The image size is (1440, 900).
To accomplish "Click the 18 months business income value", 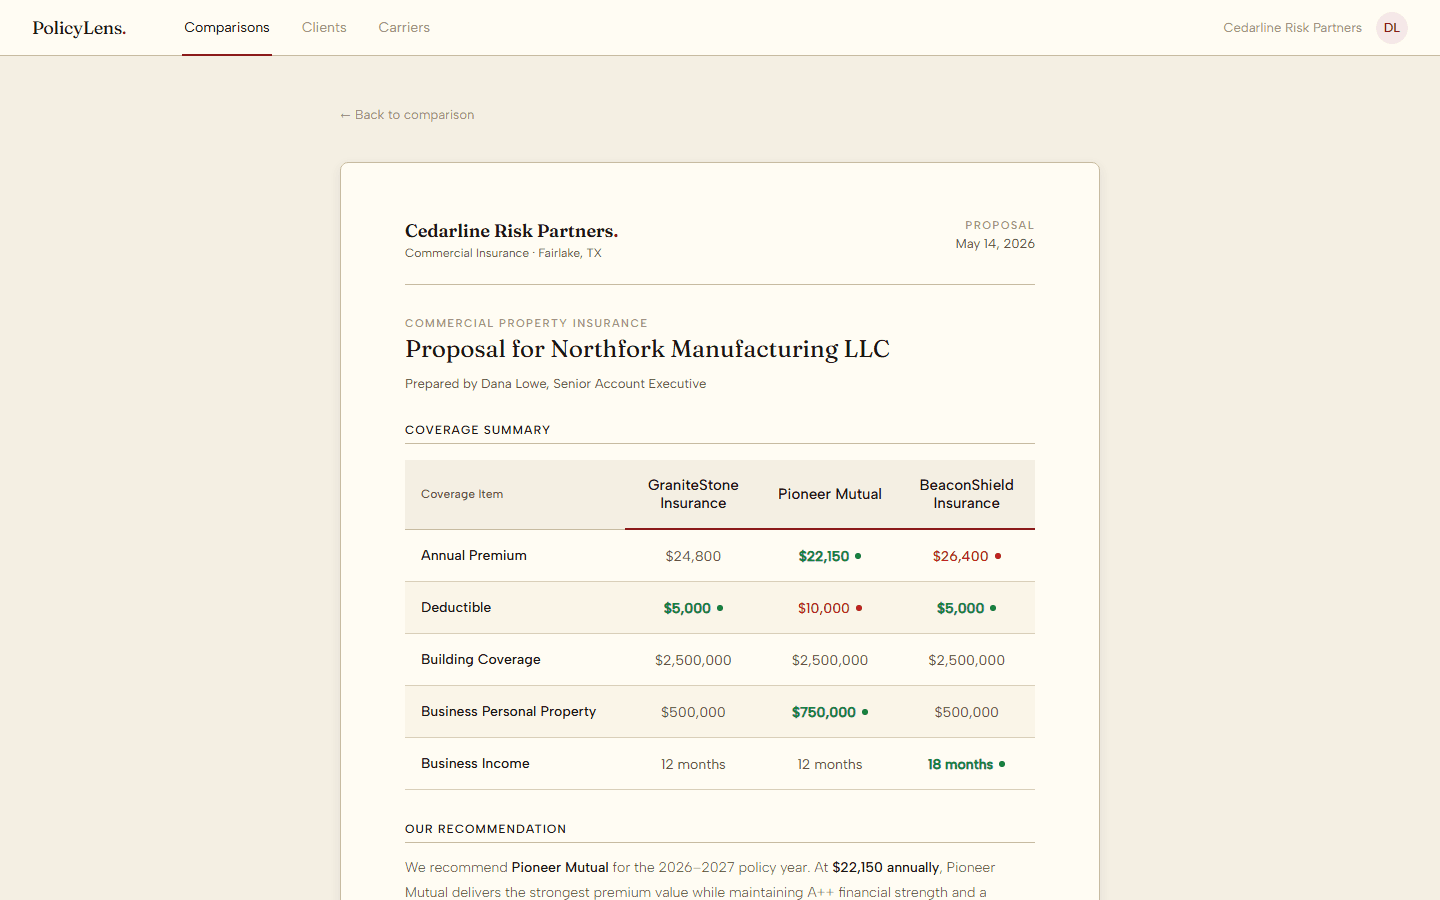I will tap(960, 764).
